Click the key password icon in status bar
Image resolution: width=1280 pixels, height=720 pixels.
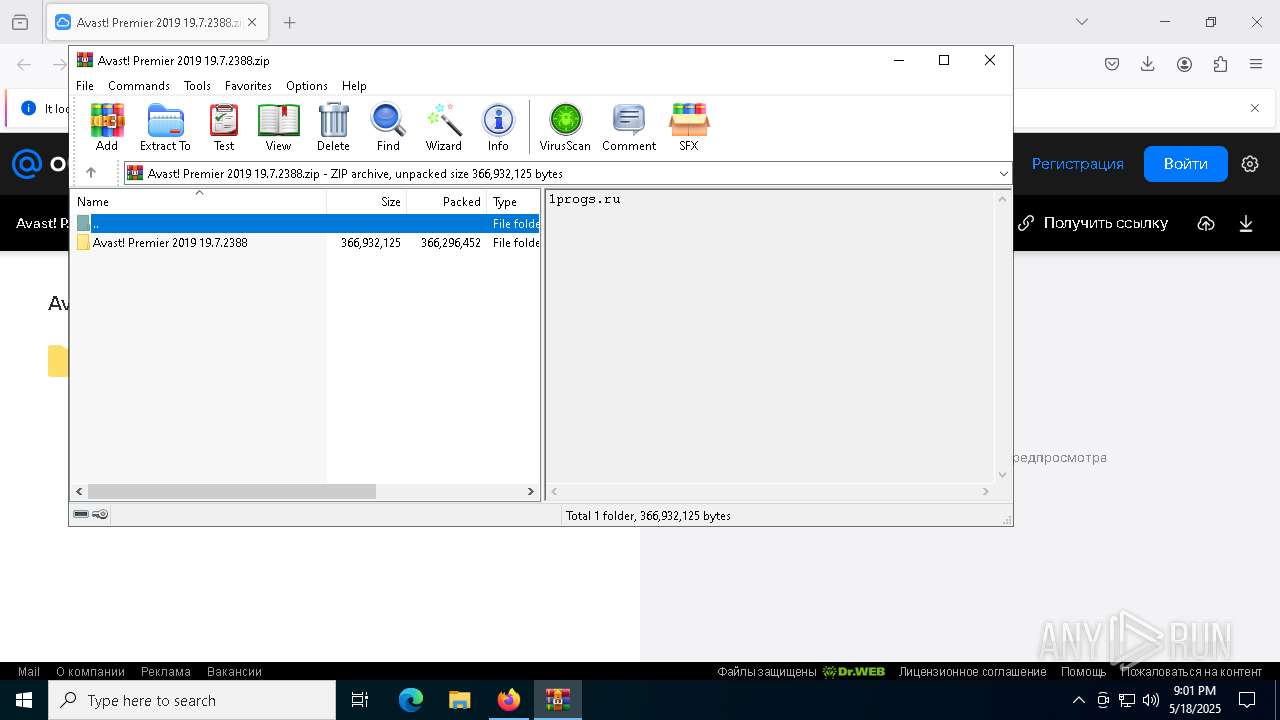(100, 515)
